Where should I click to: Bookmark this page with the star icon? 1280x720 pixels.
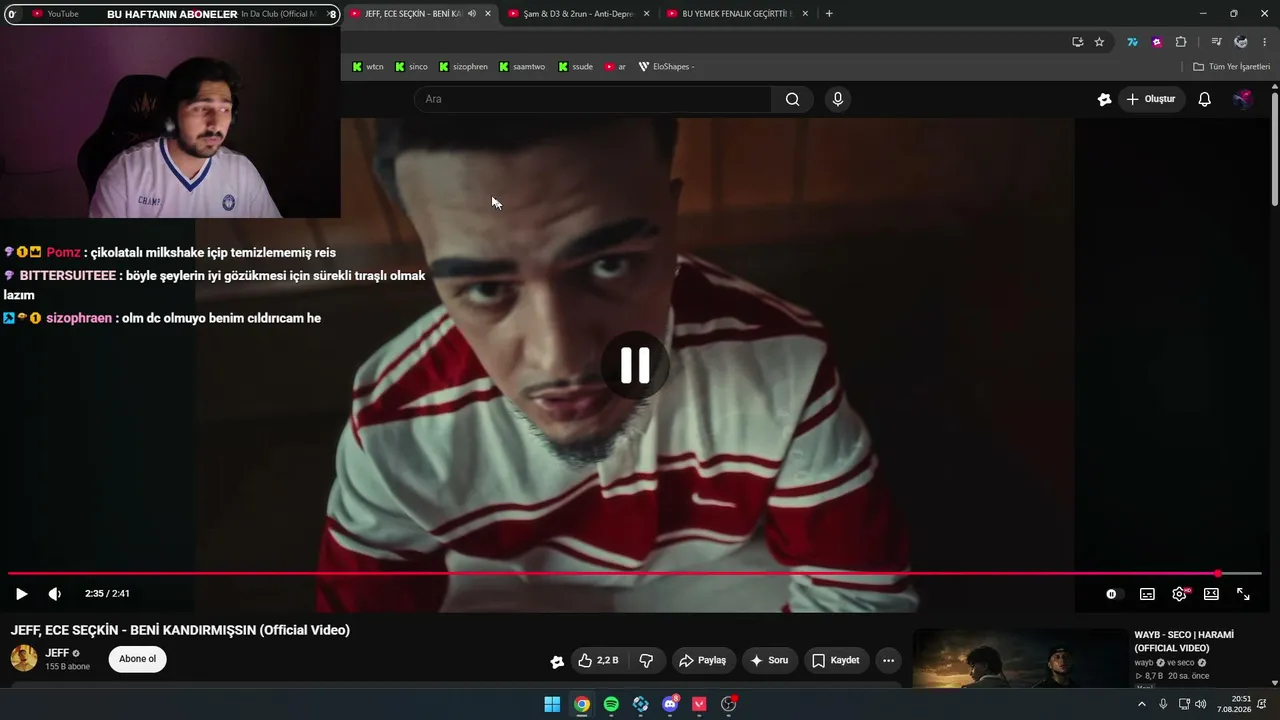(1099, 42)
